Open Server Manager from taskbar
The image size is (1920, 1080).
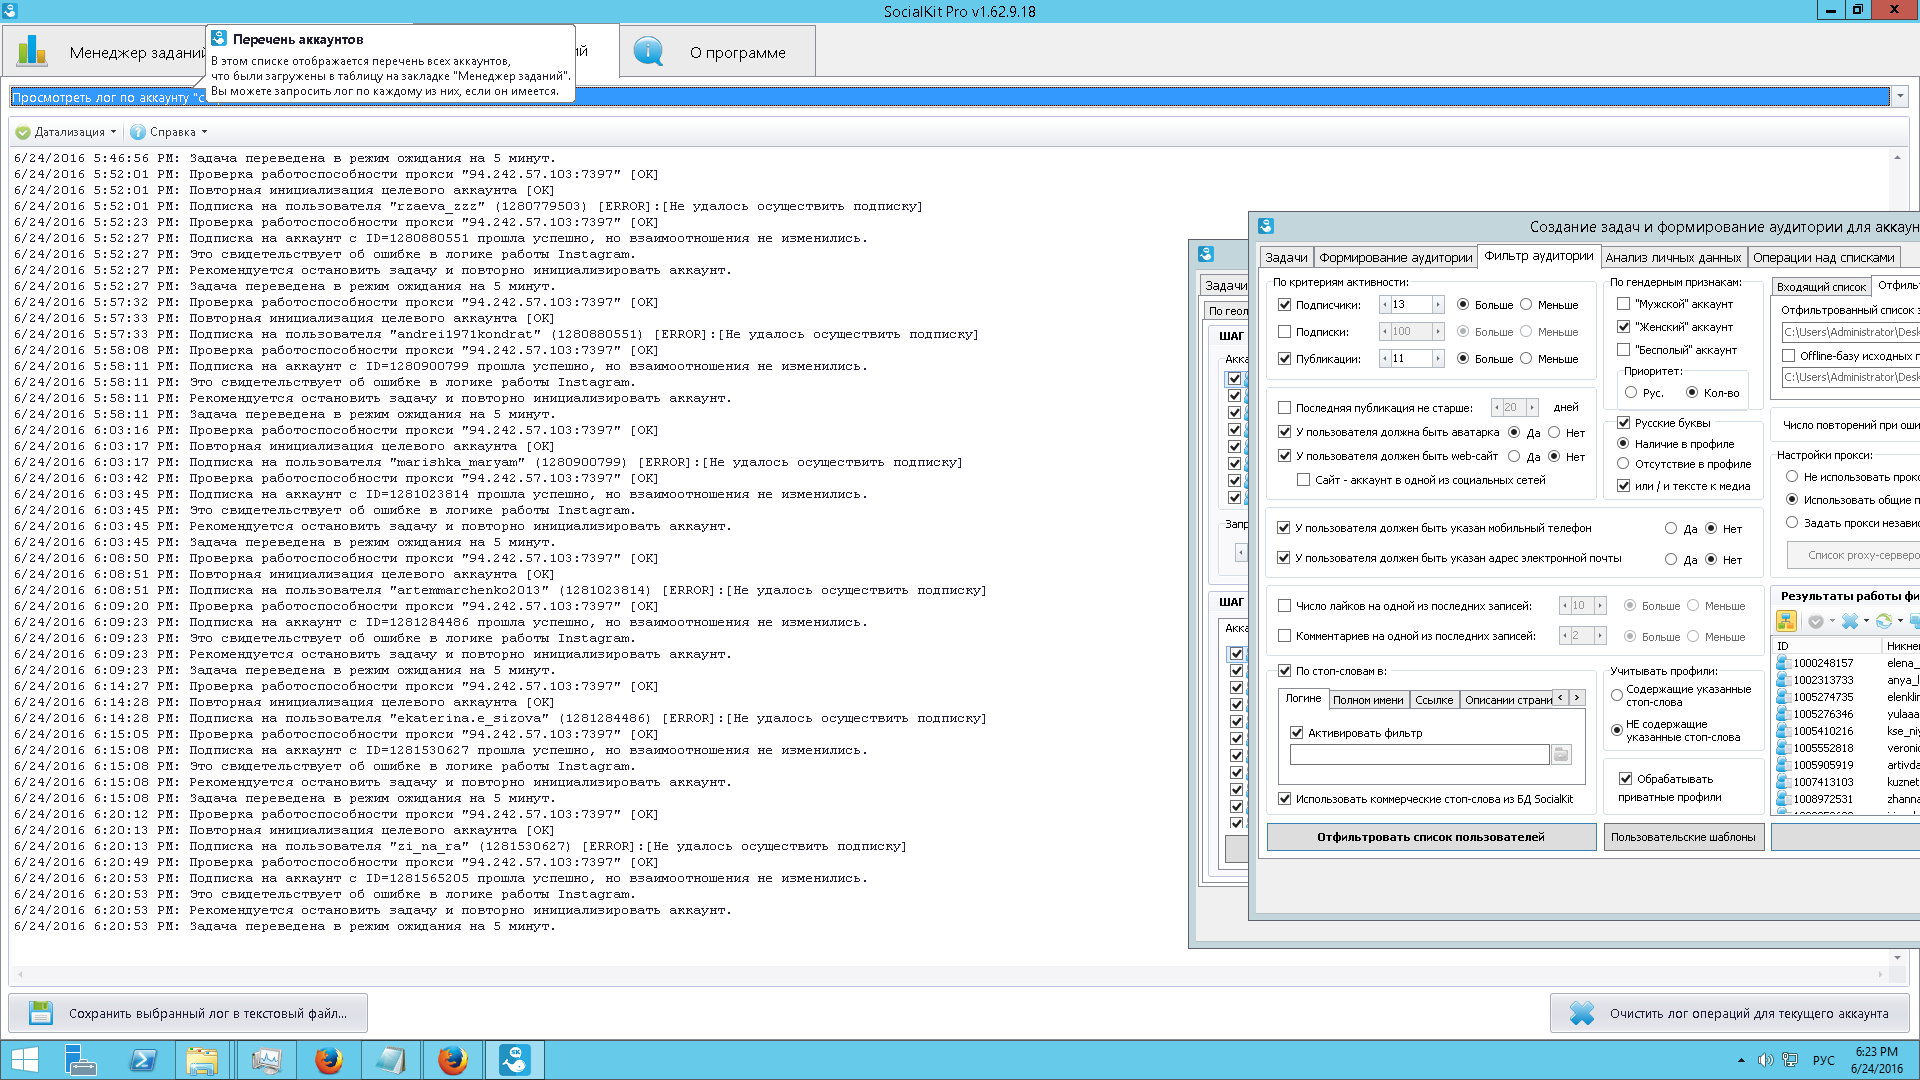tap(79, 1060)
